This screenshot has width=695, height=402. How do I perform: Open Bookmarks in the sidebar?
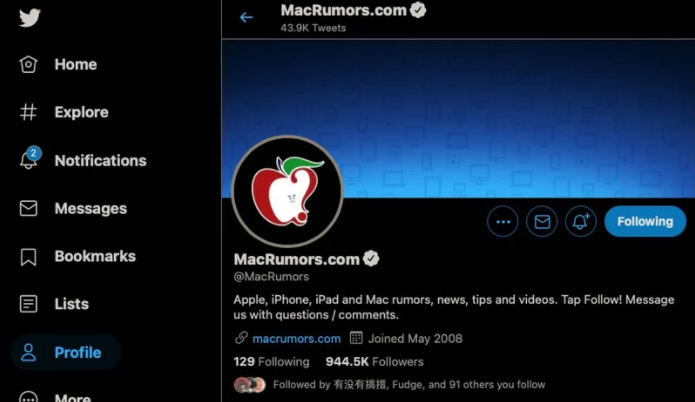[78, 257]
